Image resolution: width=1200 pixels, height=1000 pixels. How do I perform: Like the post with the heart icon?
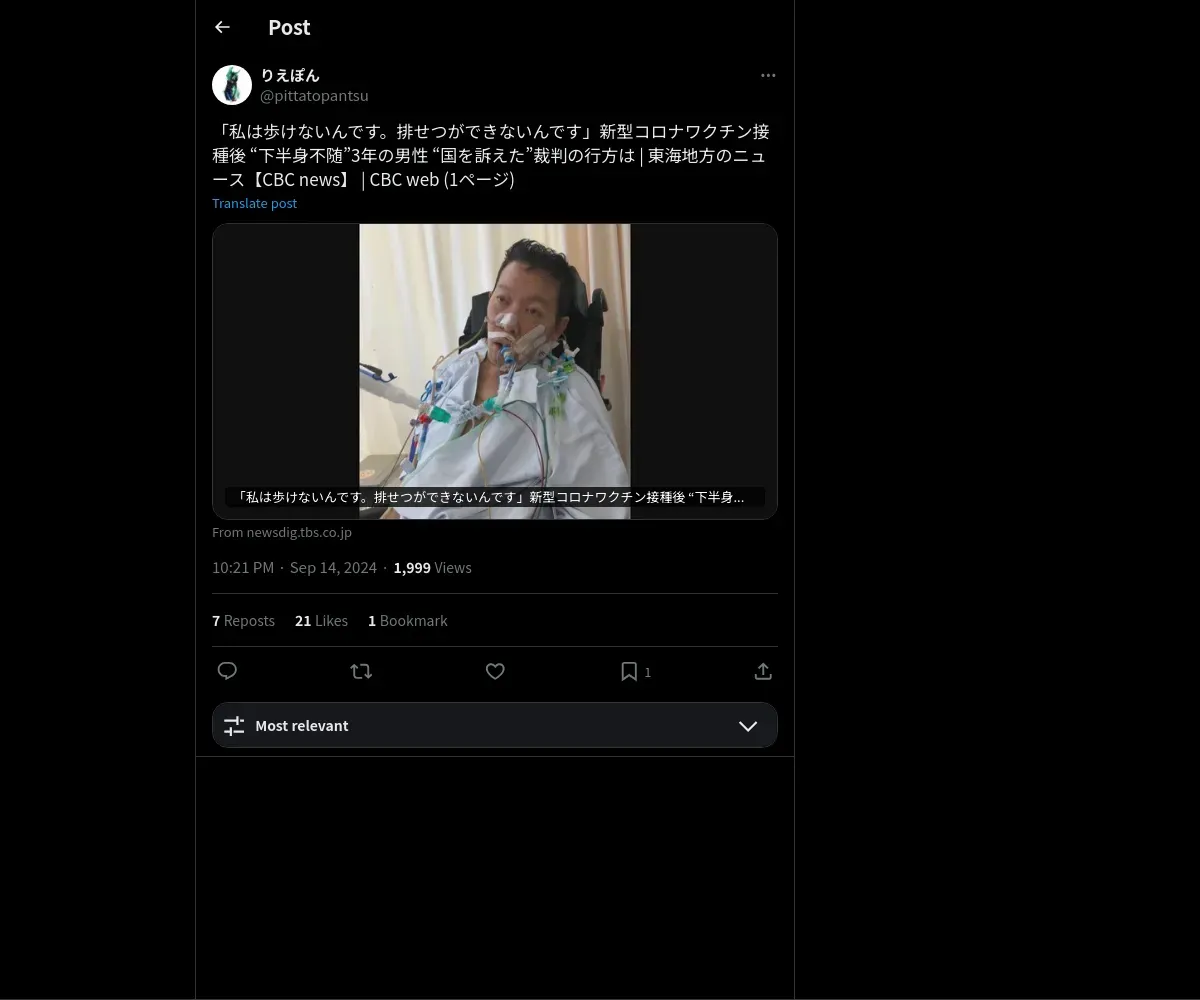click(495, 671)
